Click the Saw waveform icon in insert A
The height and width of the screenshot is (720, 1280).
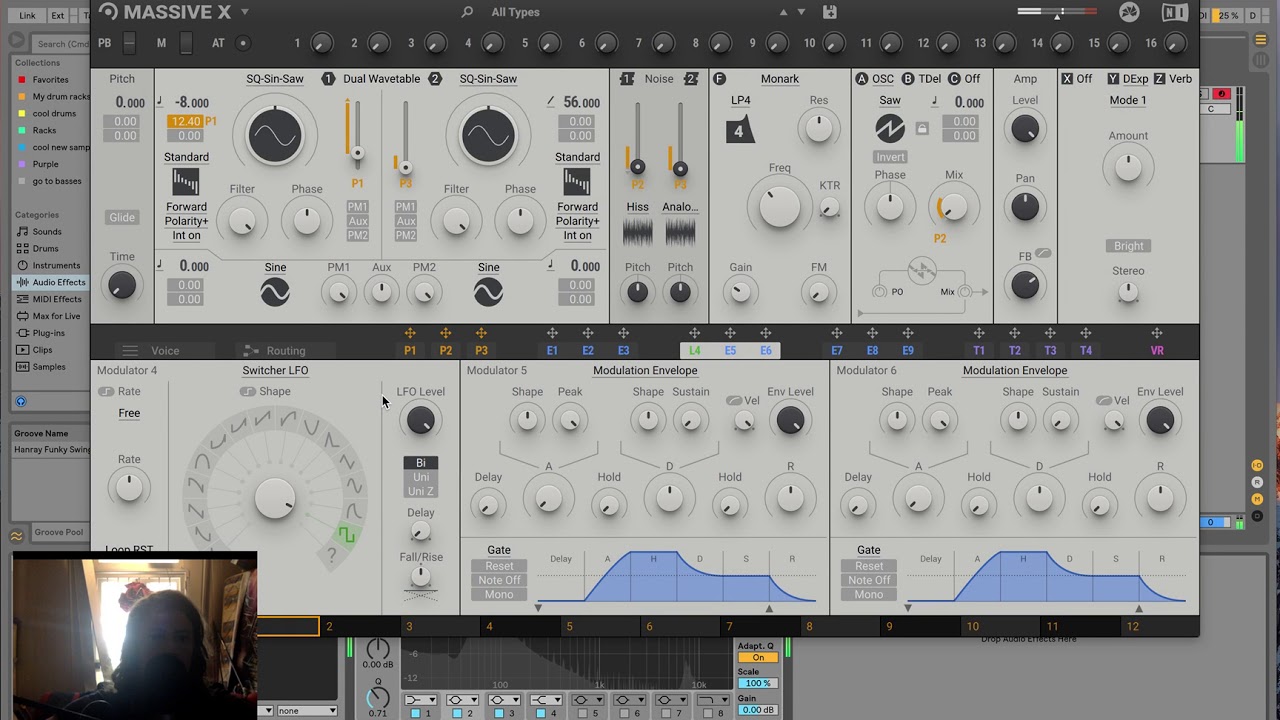coord(889,128)
